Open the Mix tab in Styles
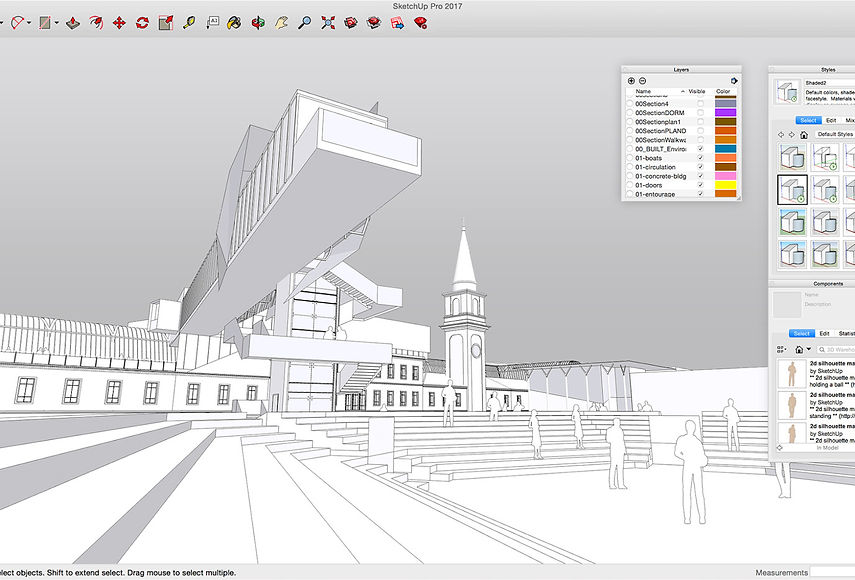 pyautogui.click(x=850, y=120)
